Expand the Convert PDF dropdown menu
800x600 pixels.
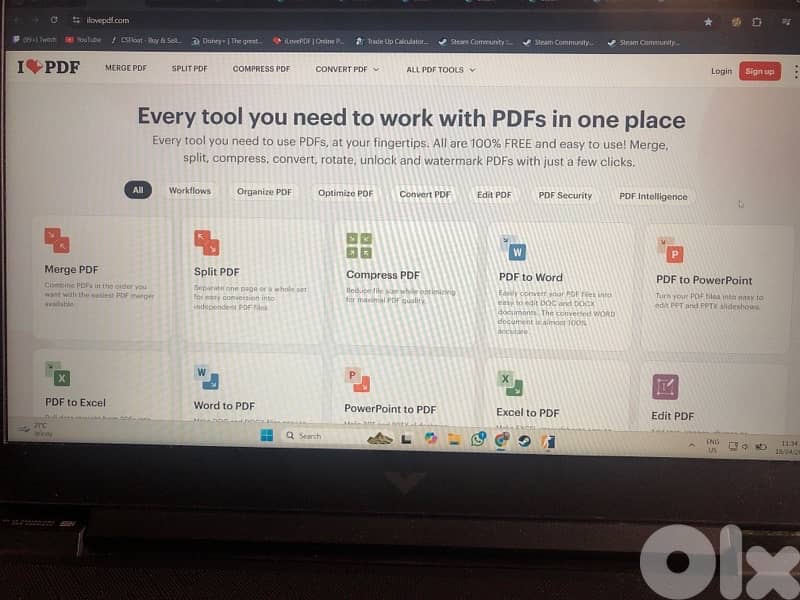point(348,69)
